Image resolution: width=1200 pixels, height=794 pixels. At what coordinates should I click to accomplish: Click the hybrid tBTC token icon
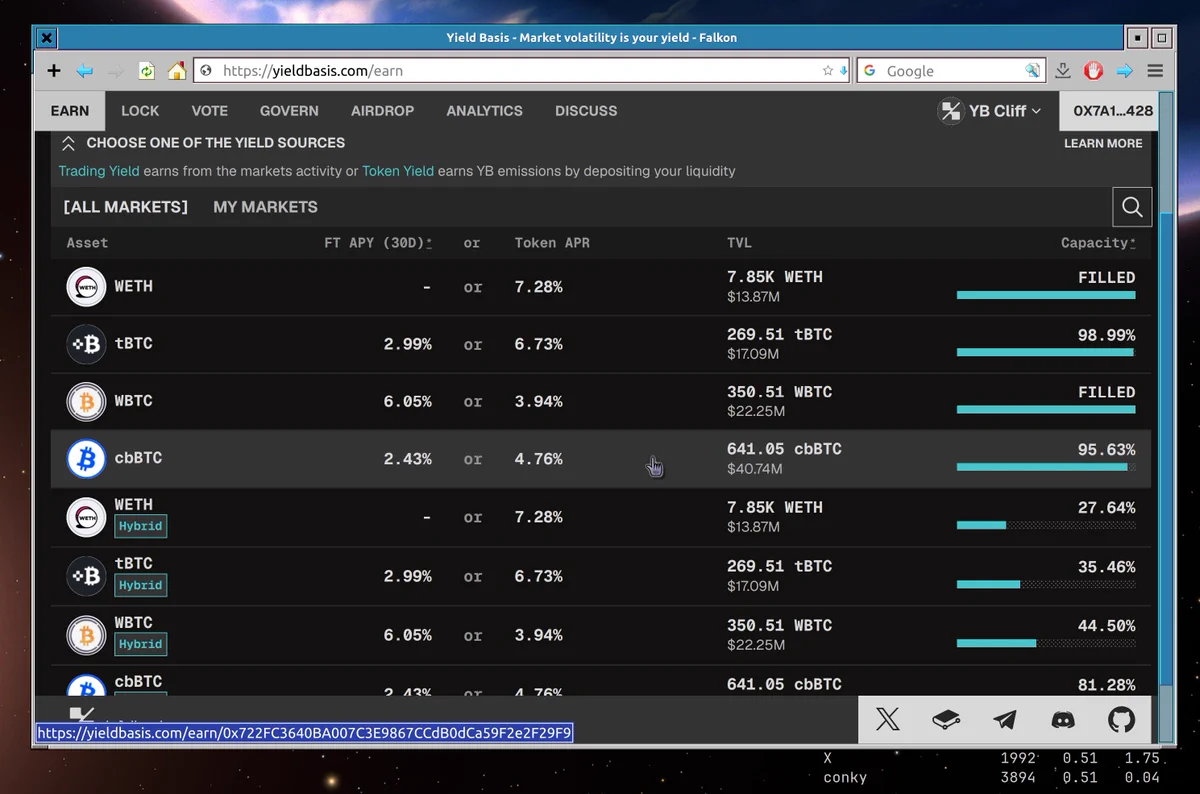[x=86, y=576]
